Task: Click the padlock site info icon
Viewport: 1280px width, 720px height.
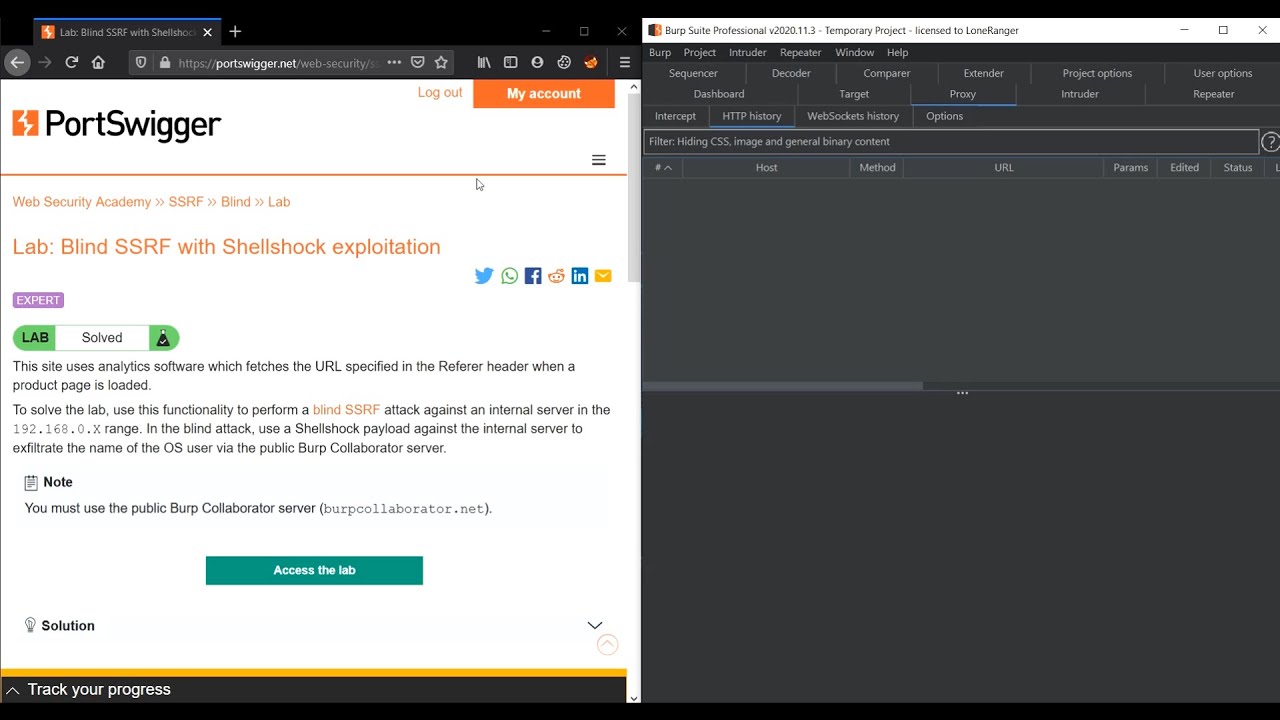Action: 165,62
